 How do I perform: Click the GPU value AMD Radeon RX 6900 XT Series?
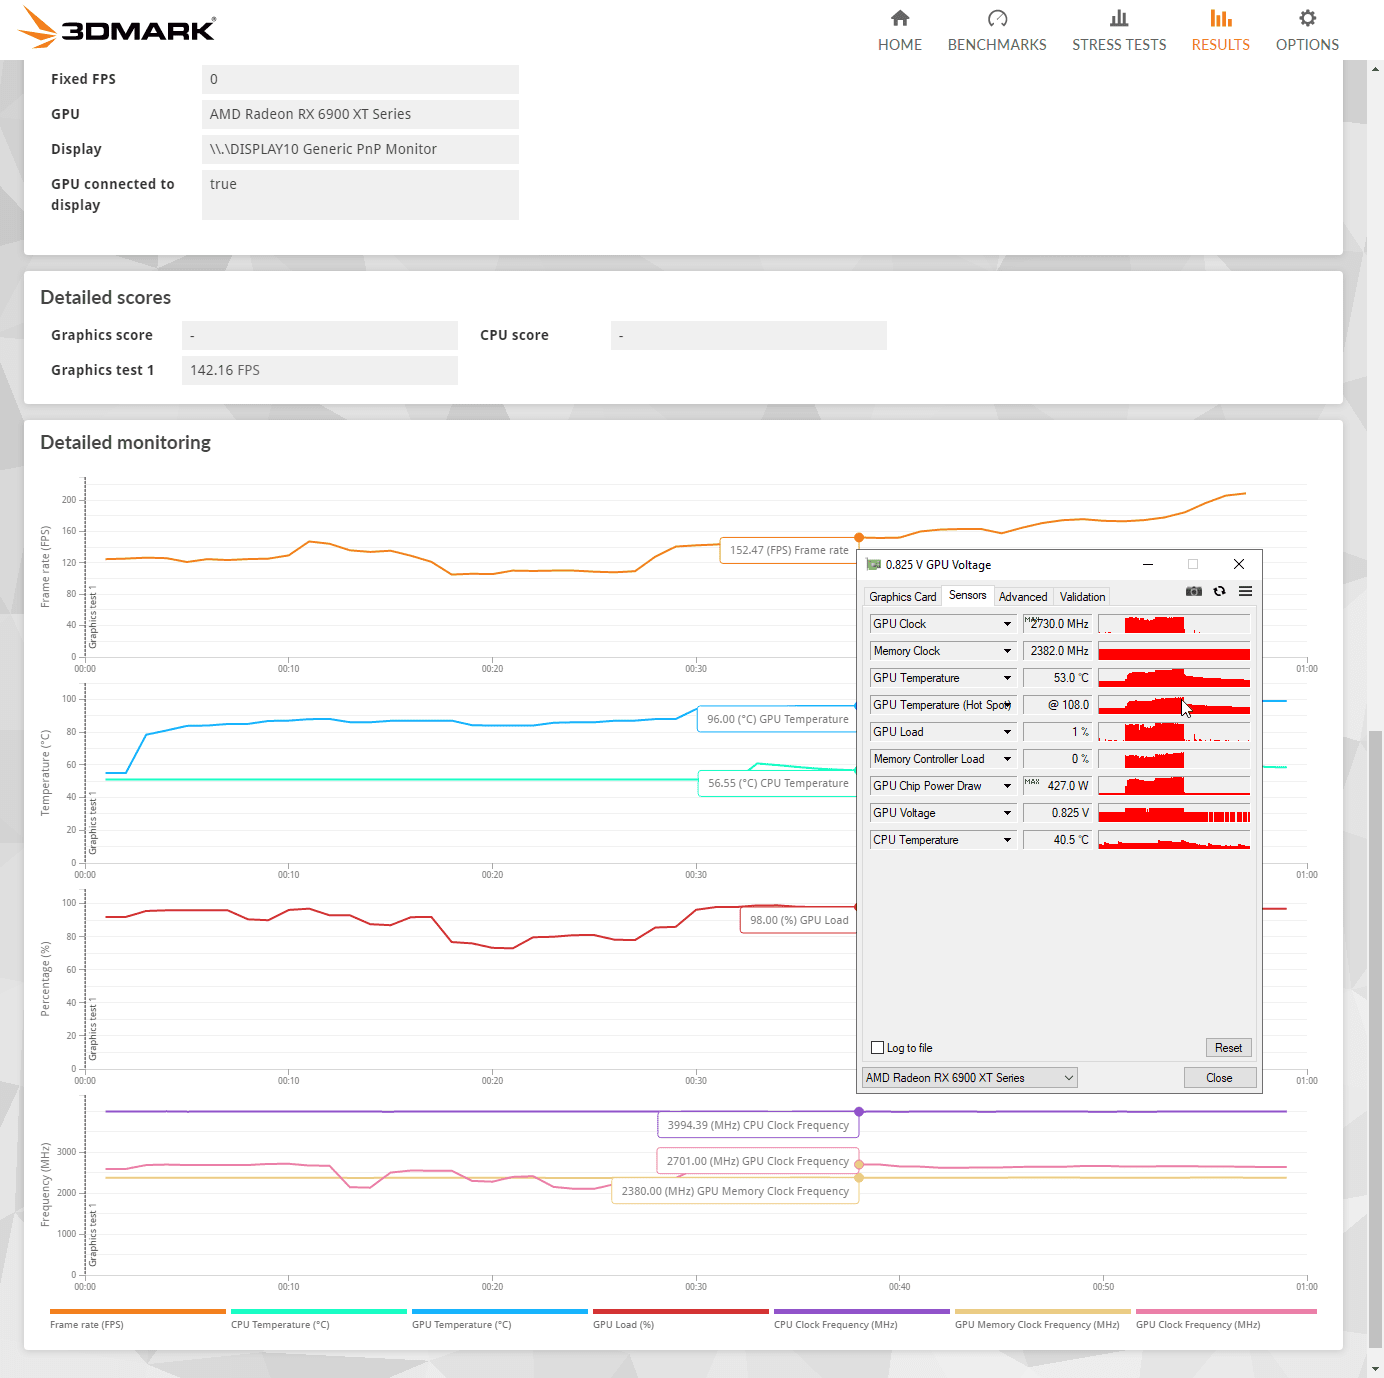coord(360,114)
